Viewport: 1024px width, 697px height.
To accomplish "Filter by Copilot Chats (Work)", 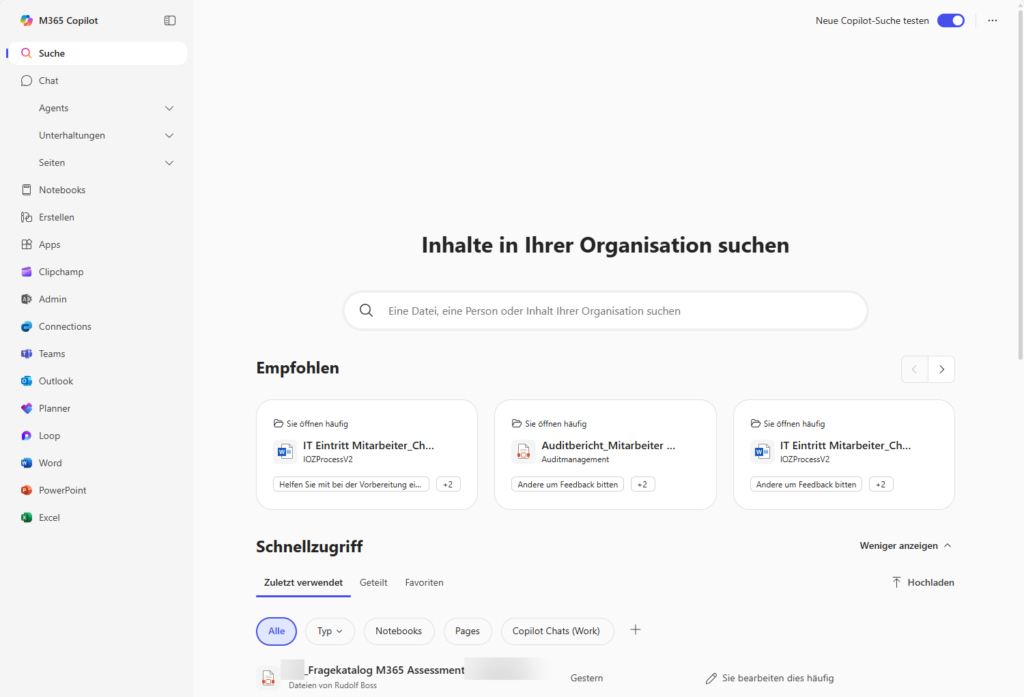I will tap(556, 631).
